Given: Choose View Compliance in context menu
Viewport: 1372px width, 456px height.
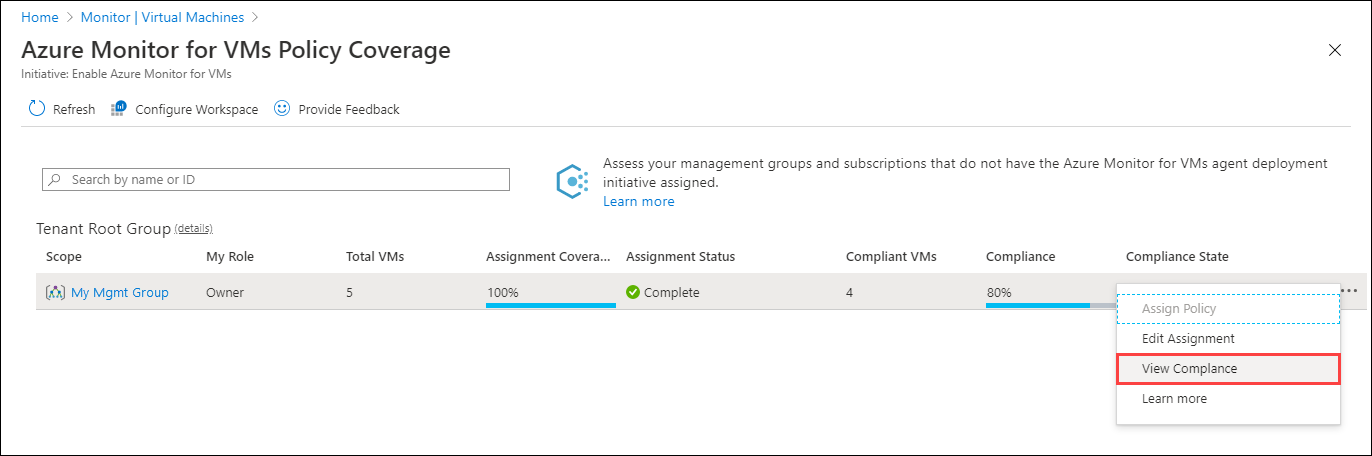Looking at the screenshot, I should tap(1189, 369).
